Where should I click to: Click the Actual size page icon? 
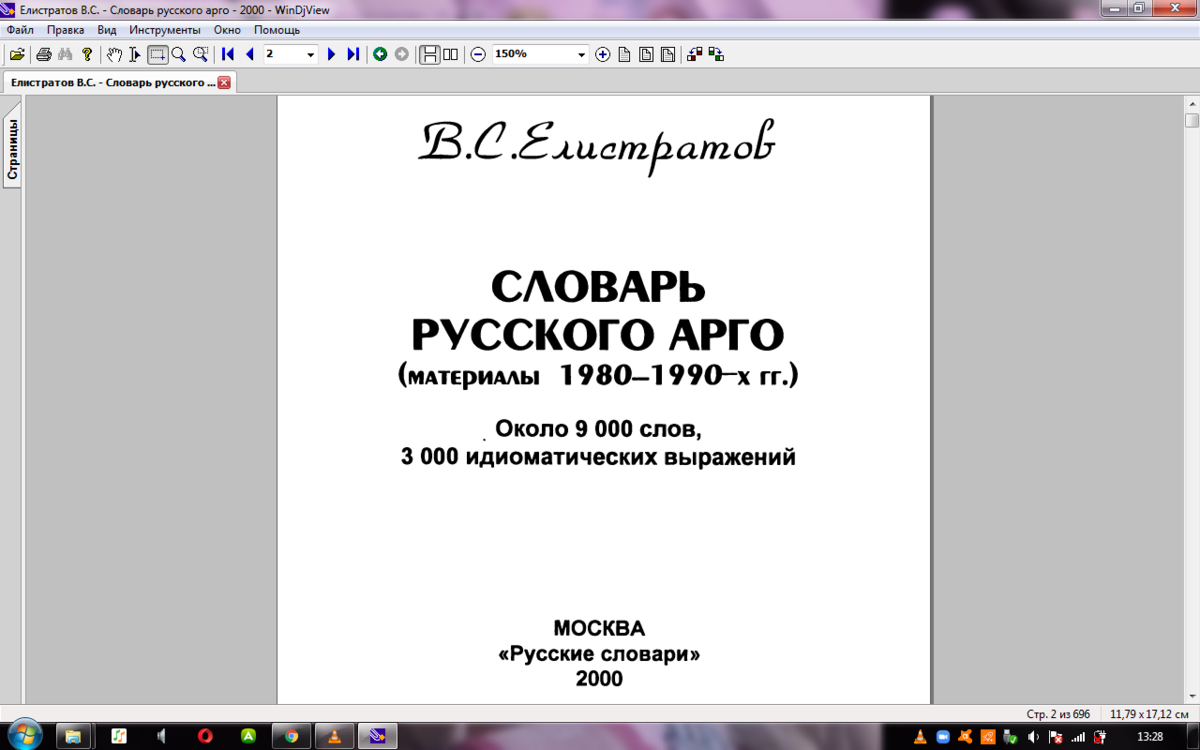624,54
